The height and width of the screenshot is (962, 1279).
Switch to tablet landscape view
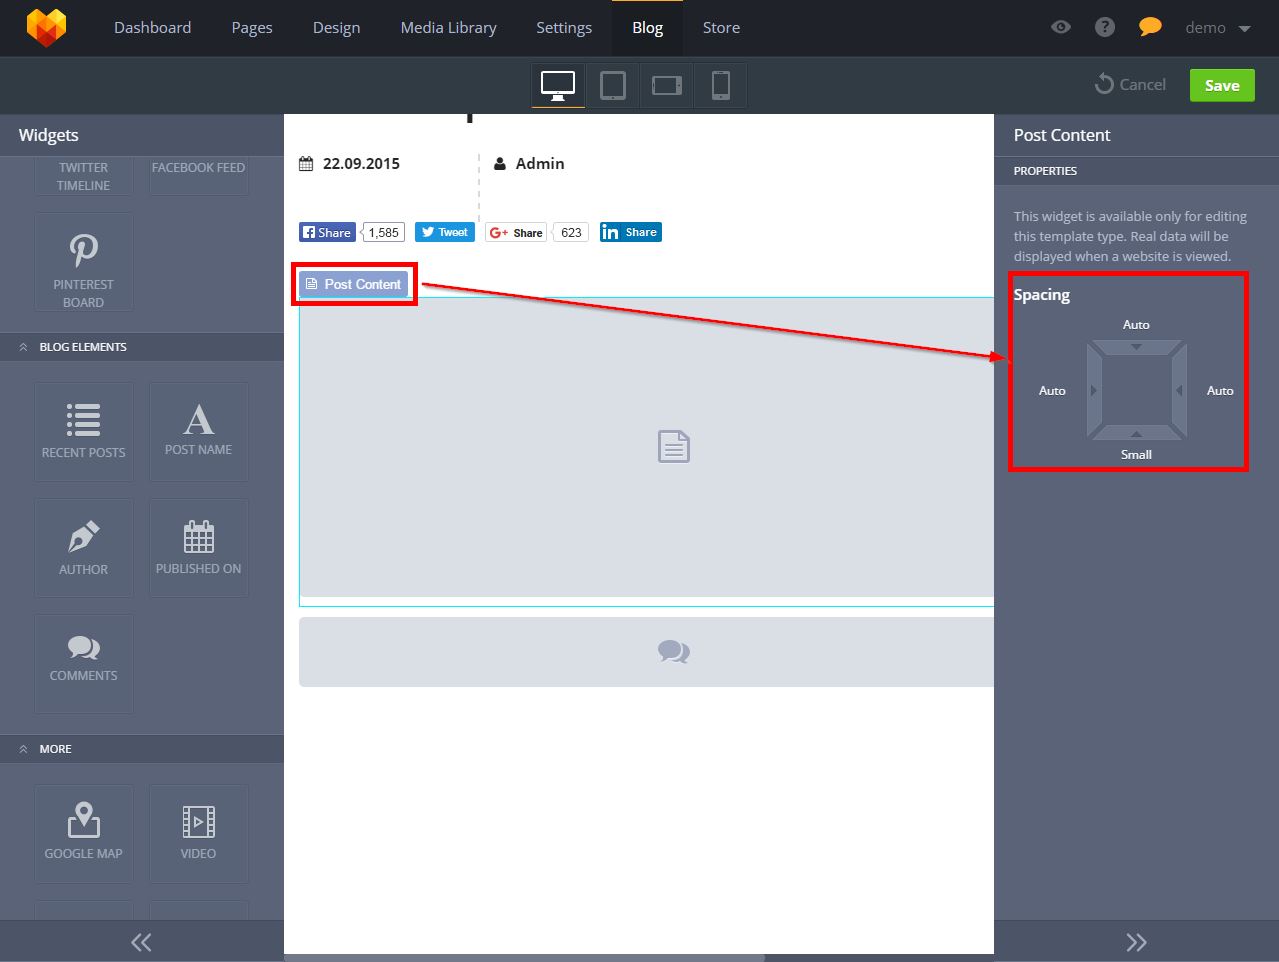click(667, 85)
